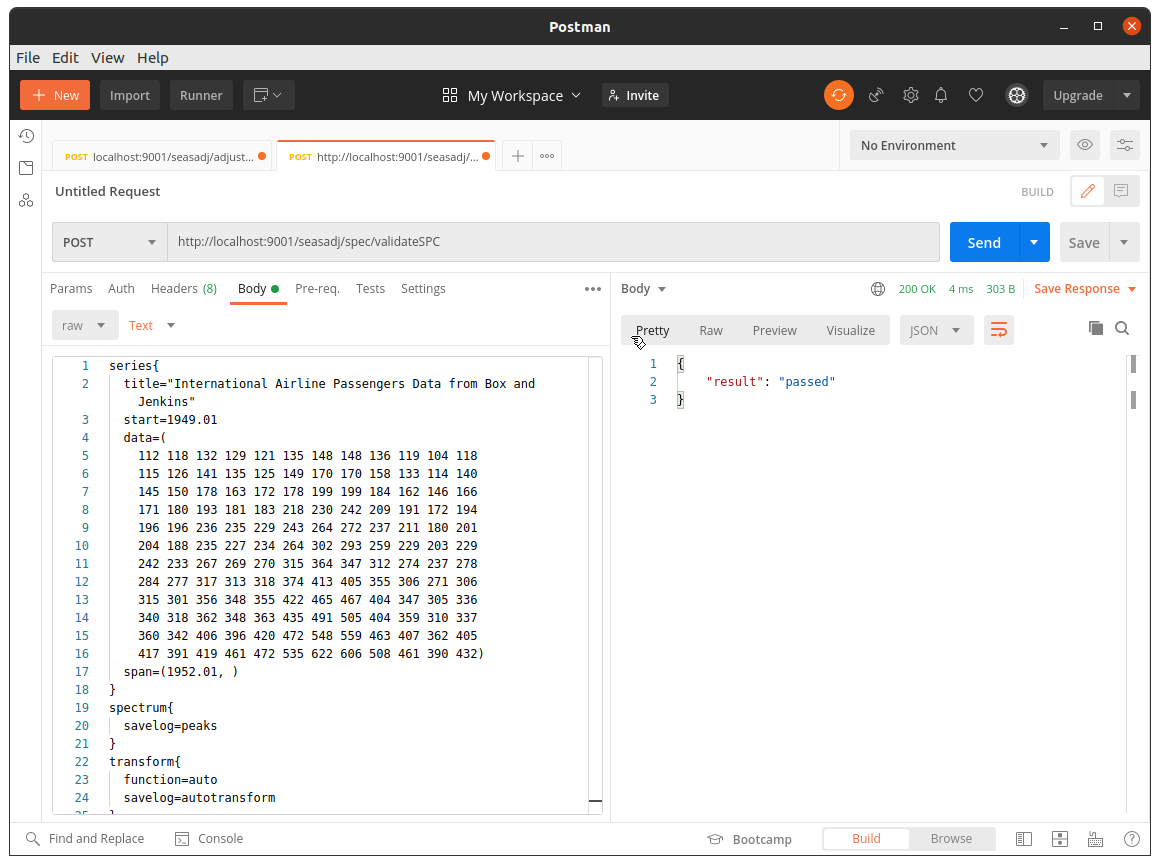This screenshot has width=1160, height=865.
Task: Open the History sidebar icon
Action: coord(26,136)
